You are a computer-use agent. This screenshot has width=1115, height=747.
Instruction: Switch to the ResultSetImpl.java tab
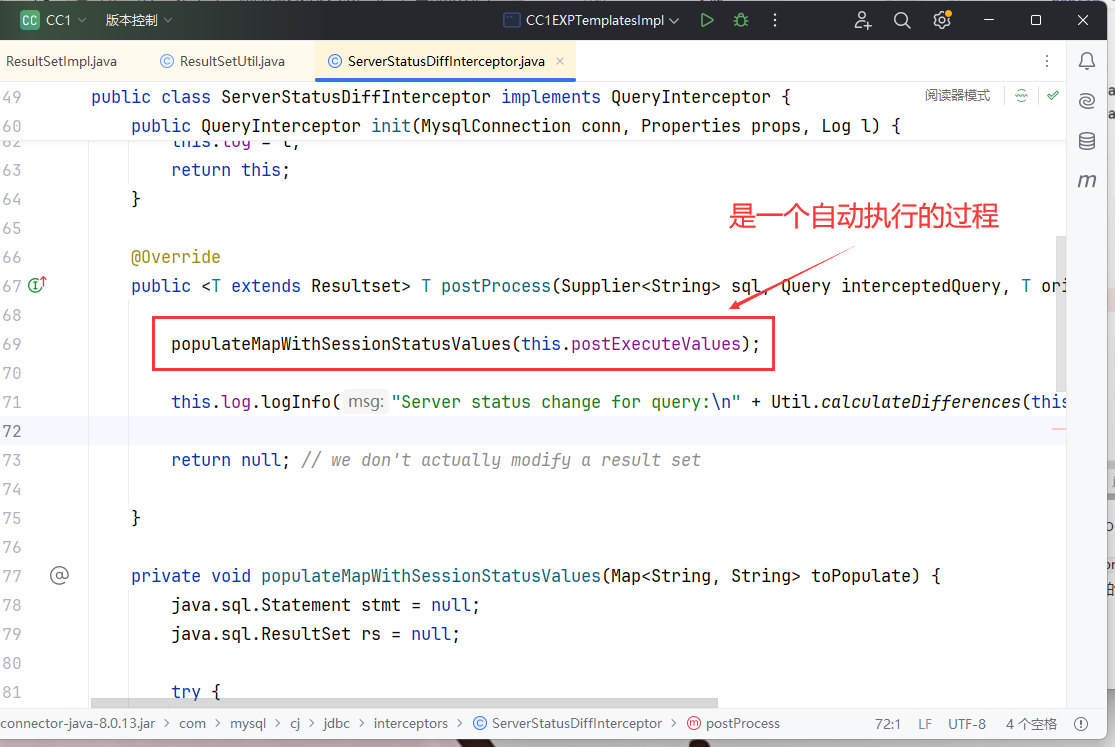61,61
